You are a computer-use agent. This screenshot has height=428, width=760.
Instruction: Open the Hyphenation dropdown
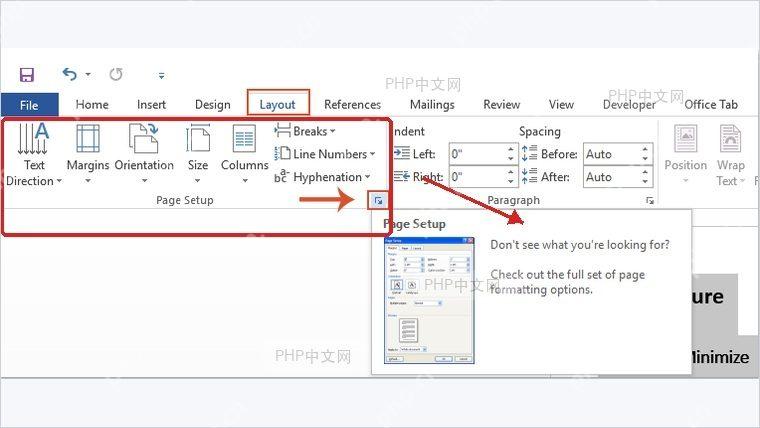tap(322, 177)
